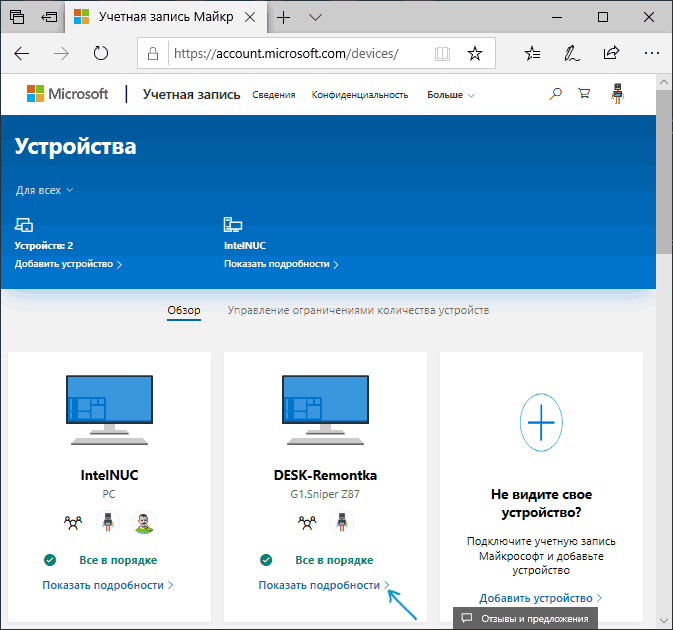The width and height of the screenshot is (673, 630).
Task: Click the Устройства page heading
Action: [76, 147]
